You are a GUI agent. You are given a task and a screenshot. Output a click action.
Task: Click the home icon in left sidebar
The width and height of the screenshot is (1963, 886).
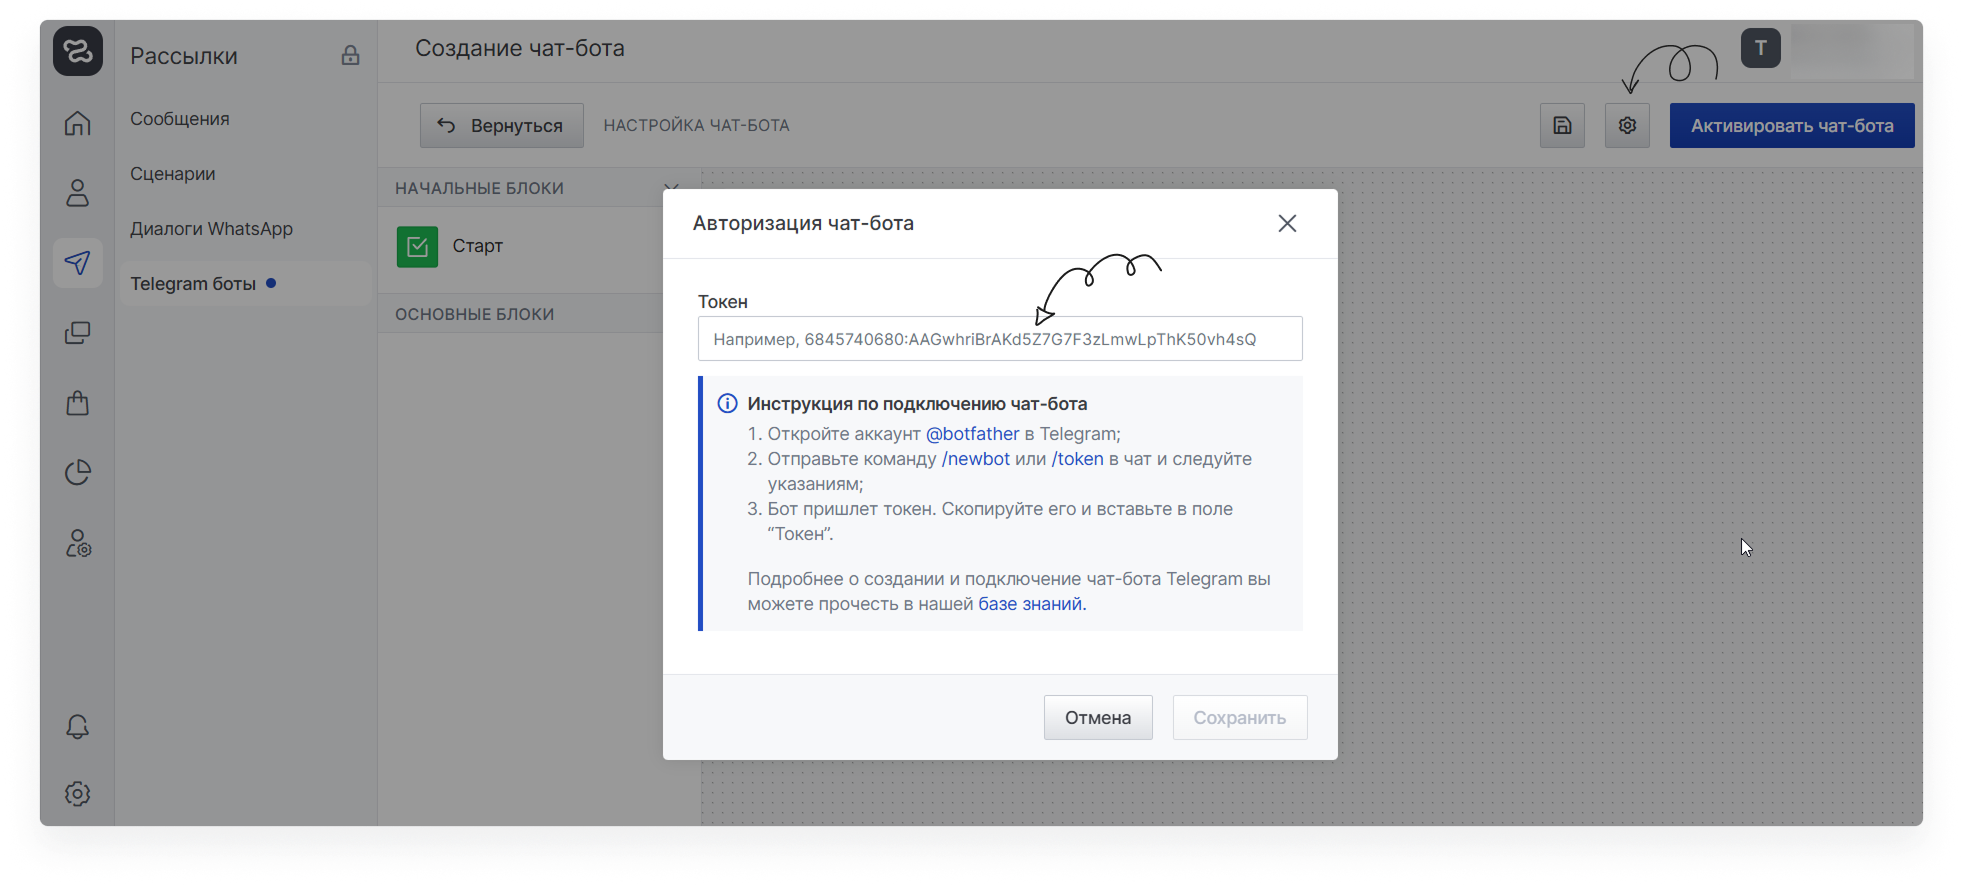point(77,123)
